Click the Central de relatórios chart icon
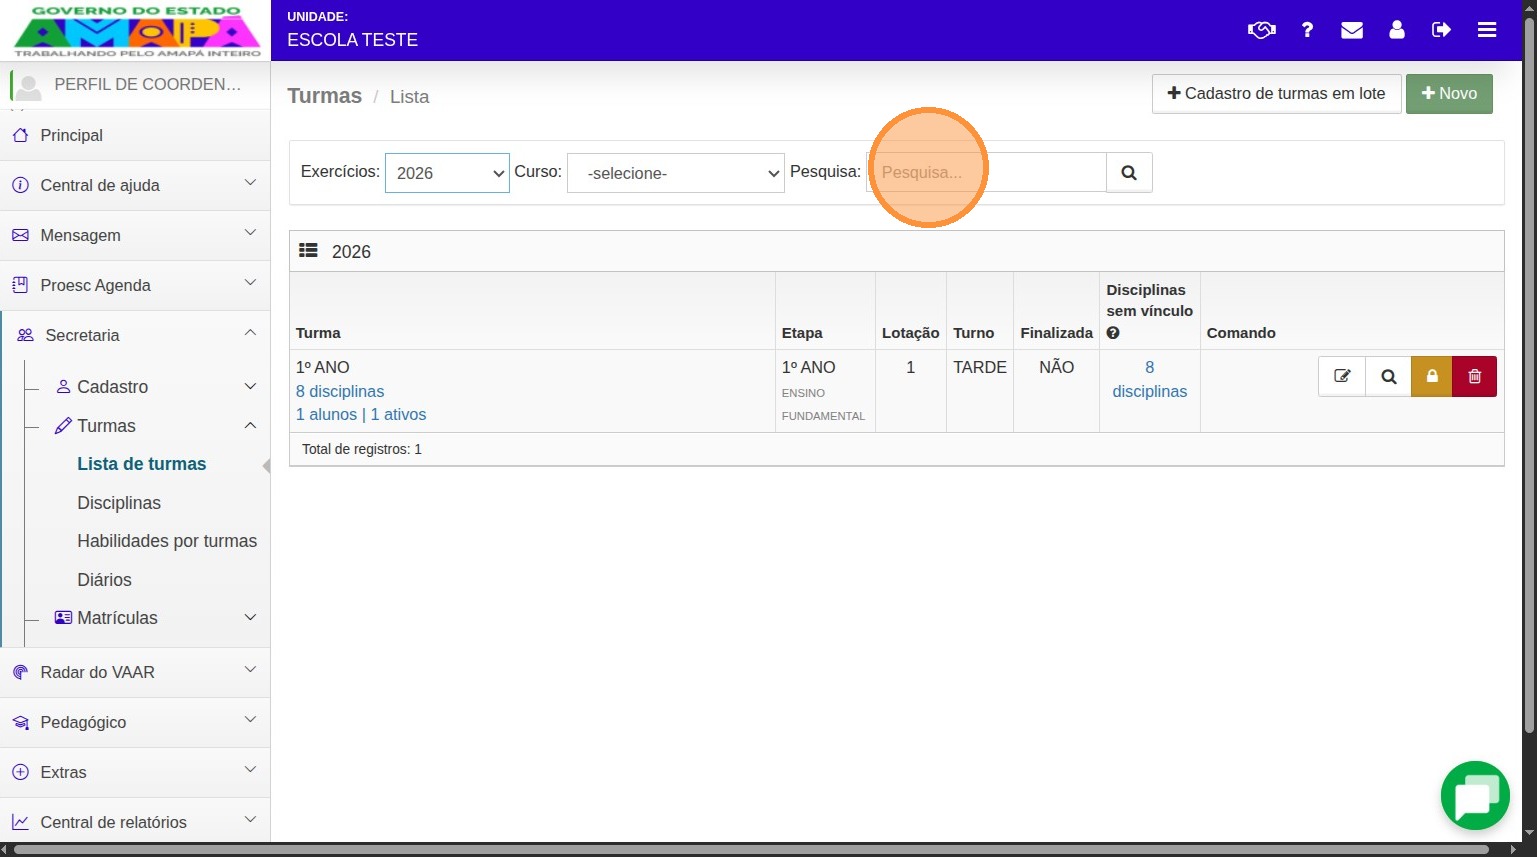 click(20, 822)
